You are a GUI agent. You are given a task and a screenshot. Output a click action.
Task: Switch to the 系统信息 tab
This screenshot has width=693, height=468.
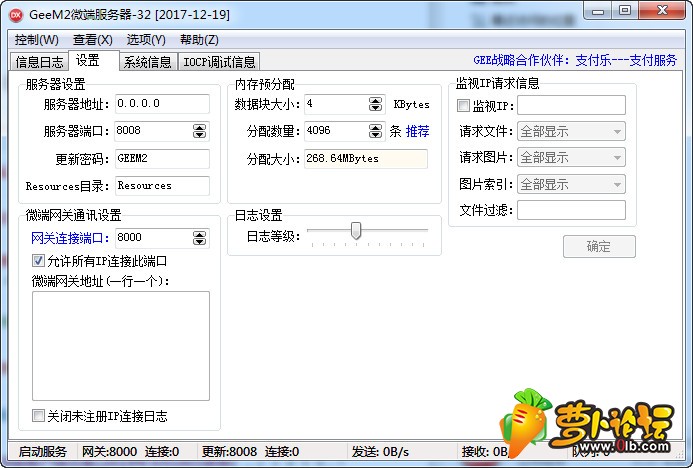coord(148,62)
